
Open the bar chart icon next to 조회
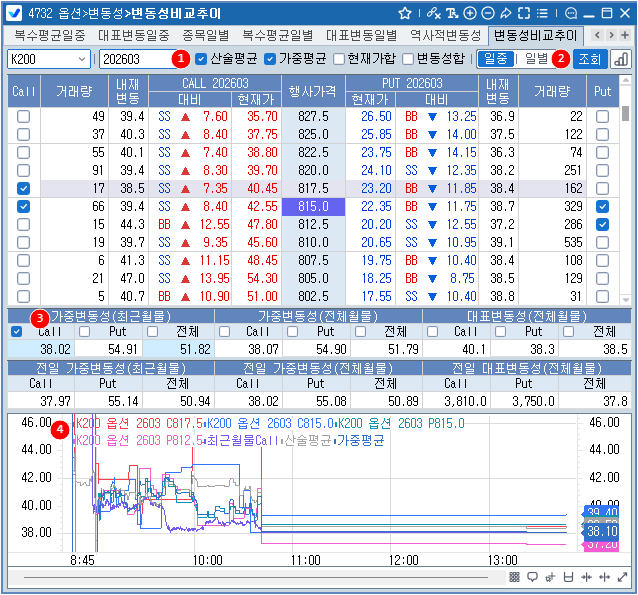click(x=620, y=59)
